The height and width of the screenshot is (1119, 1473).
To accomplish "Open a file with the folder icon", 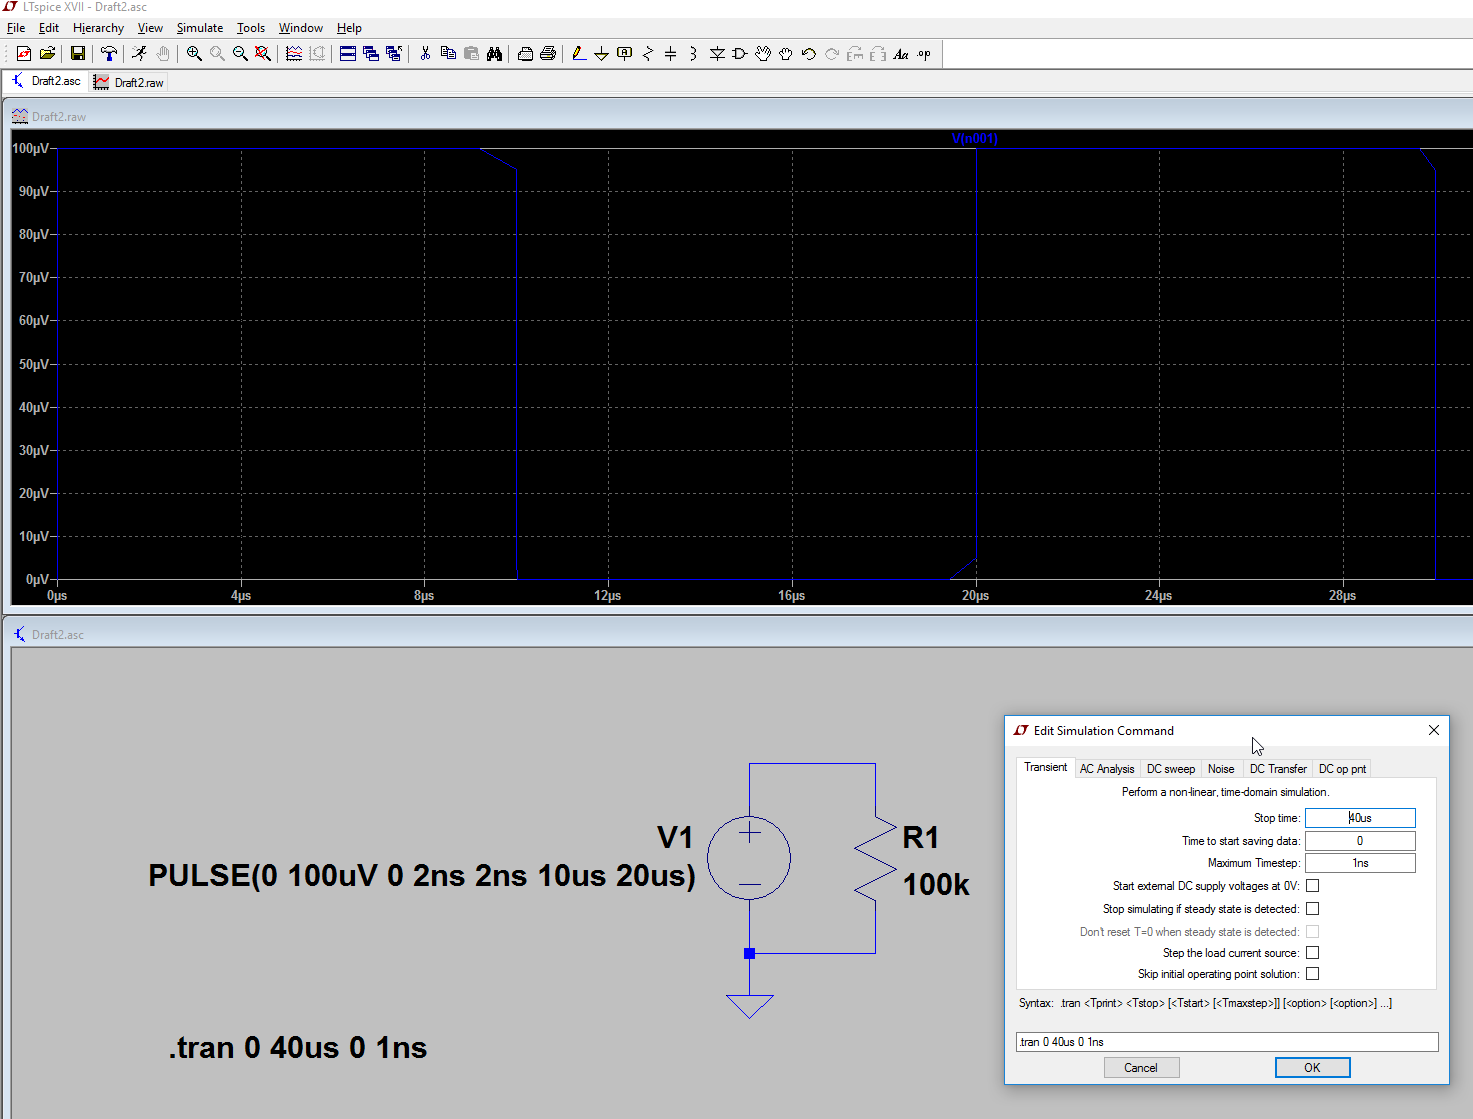I will pyautogui.click(x=47, y=54).
